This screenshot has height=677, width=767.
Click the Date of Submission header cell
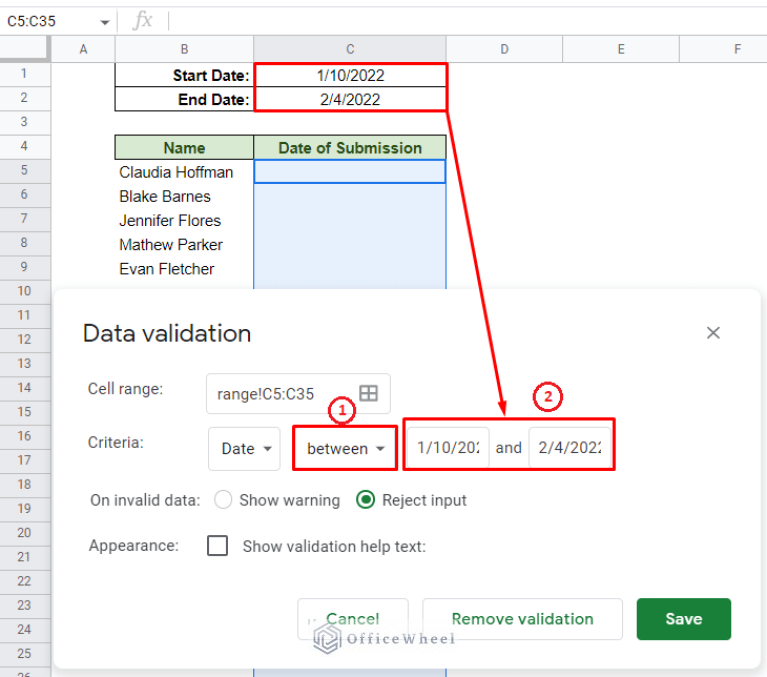coord(350,148)
